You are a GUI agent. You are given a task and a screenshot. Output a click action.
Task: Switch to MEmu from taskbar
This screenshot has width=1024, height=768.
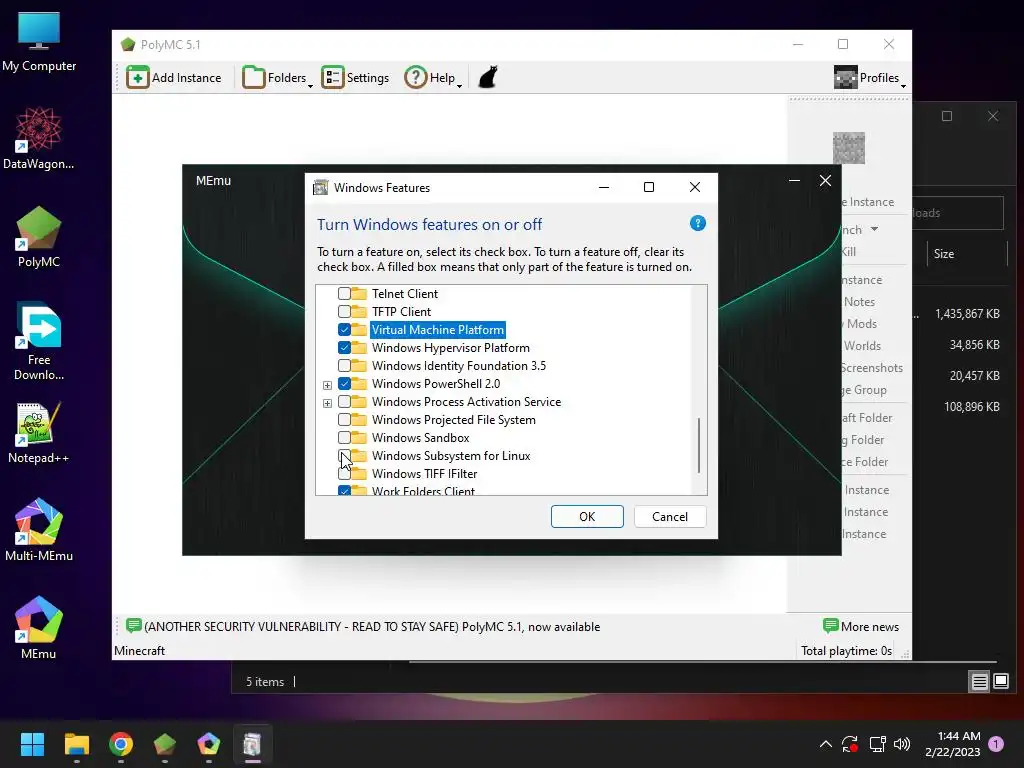[x=209, y=744]
